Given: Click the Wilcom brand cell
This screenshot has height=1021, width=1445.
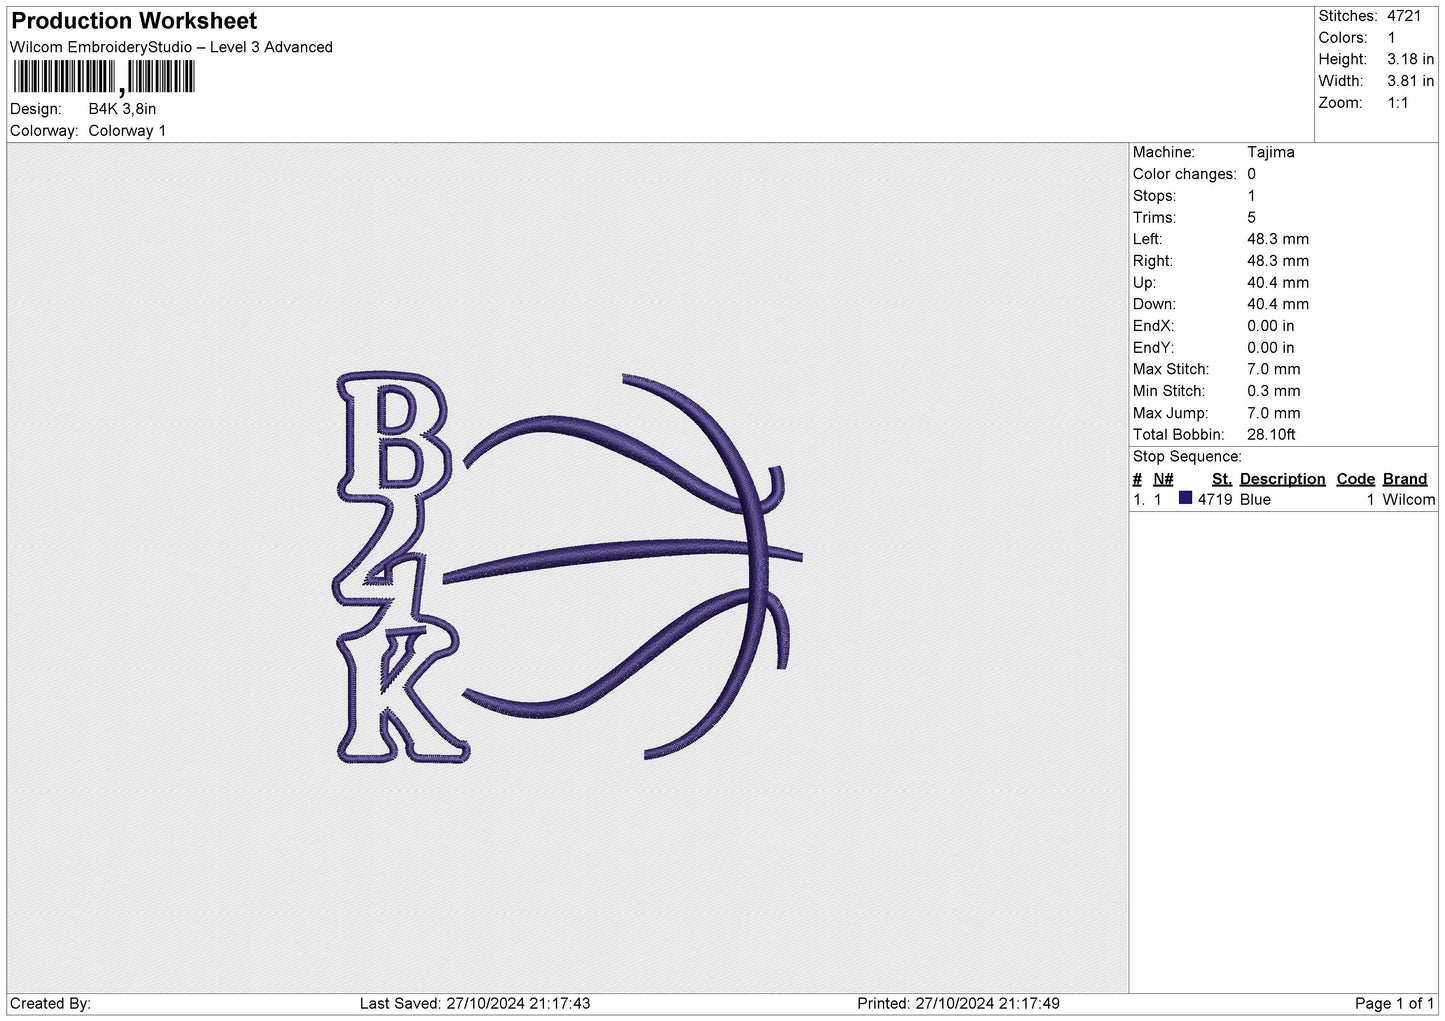Looking at the screenshot, I should pos(1408,500).
